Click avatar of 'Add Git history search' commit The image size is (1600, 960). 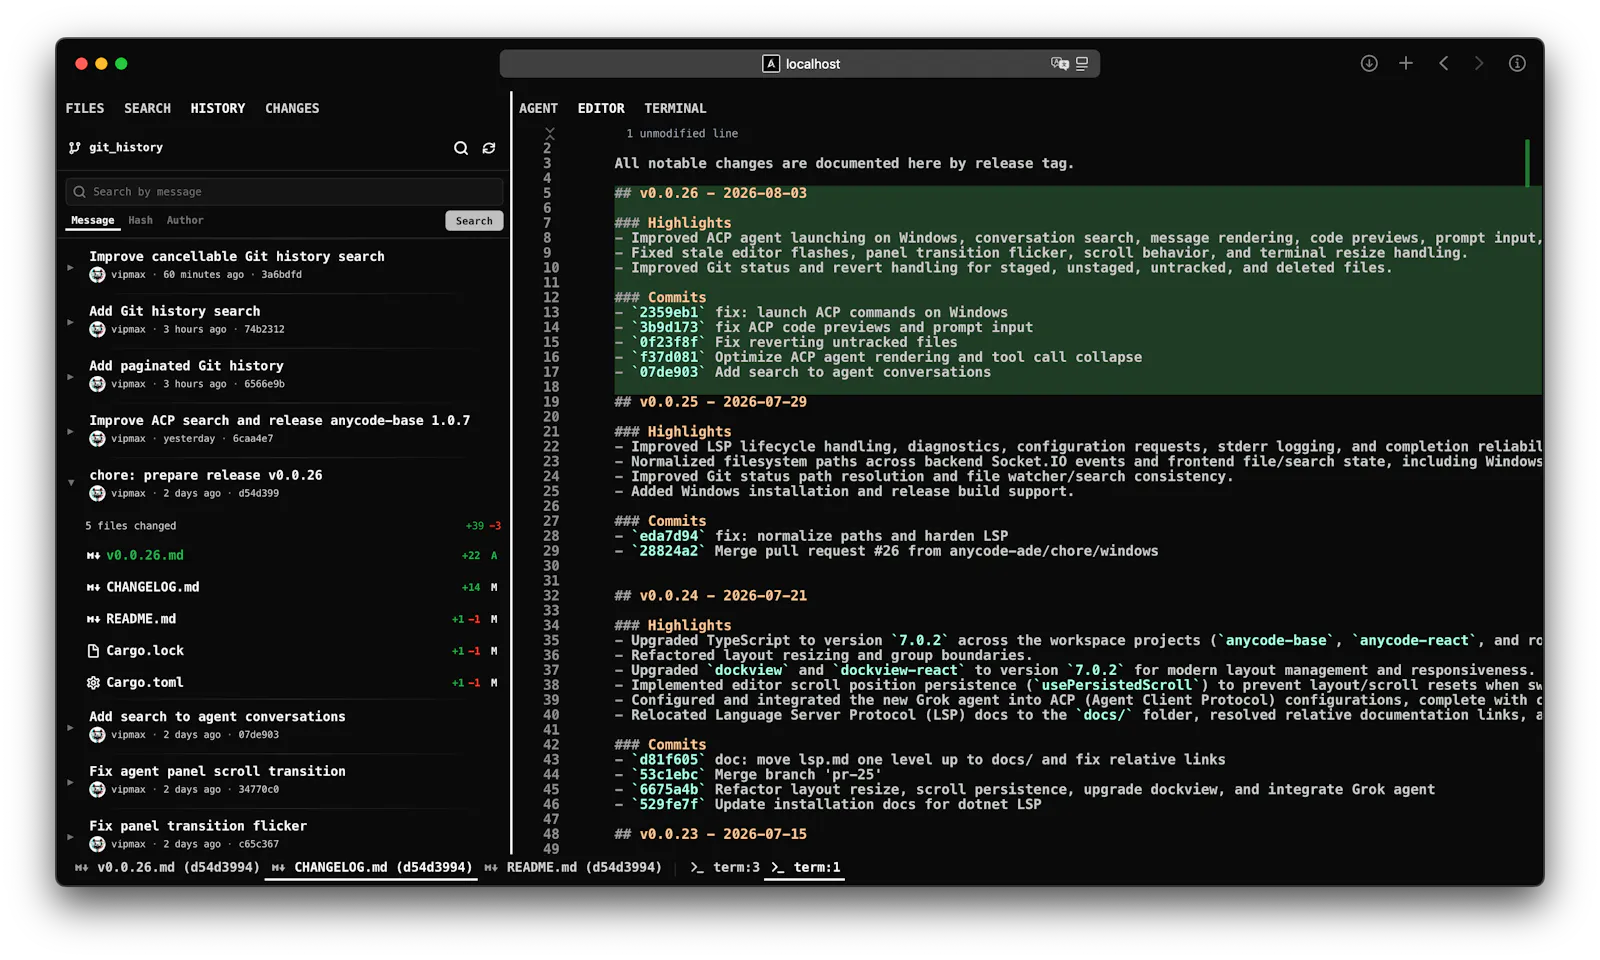(x=97, y=330)
